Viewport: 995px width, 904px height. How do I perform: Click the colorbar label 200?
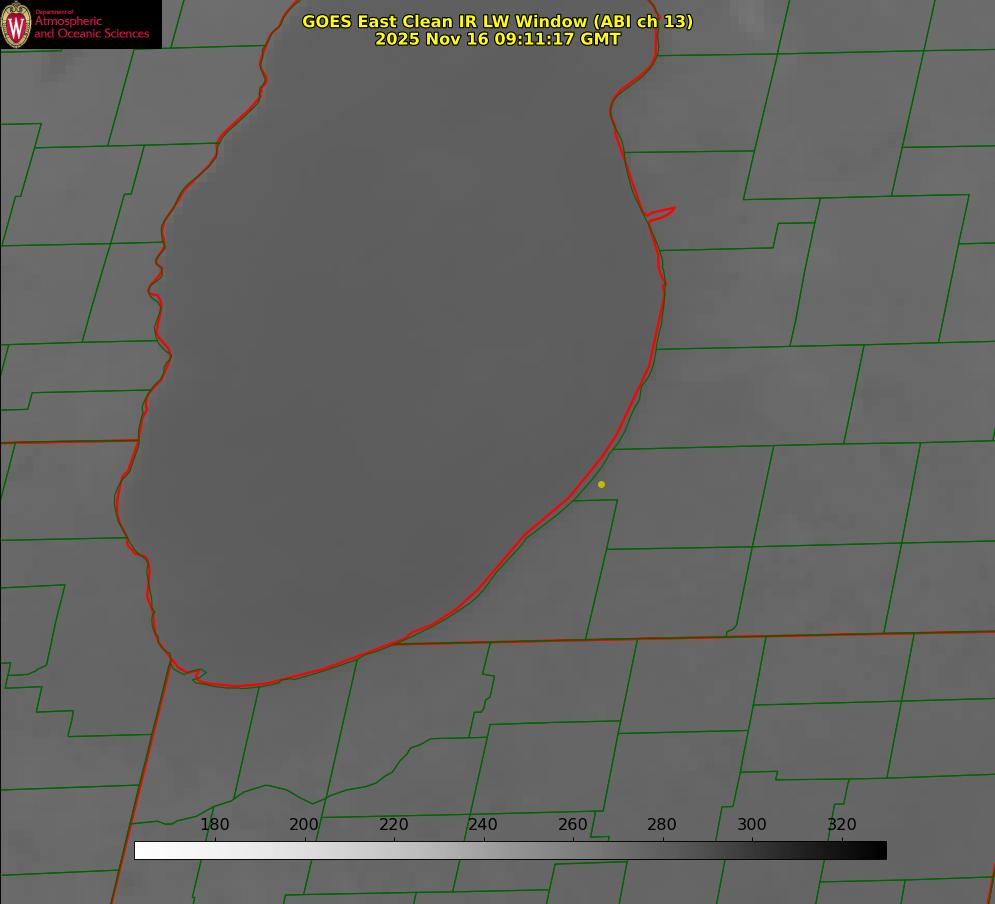coord(304,825)
